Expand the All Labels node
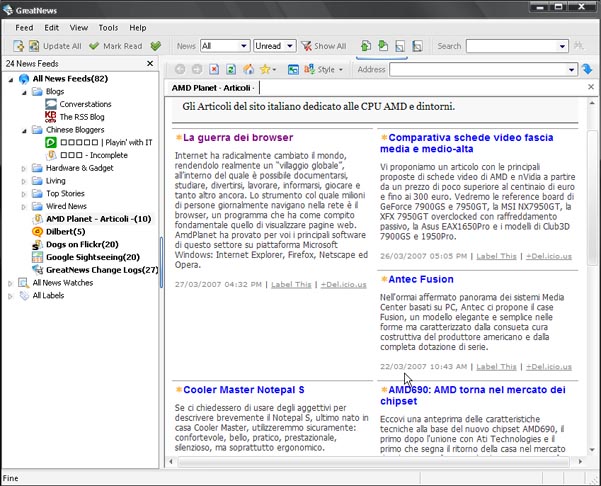601x486 pixels. point(10,296)
